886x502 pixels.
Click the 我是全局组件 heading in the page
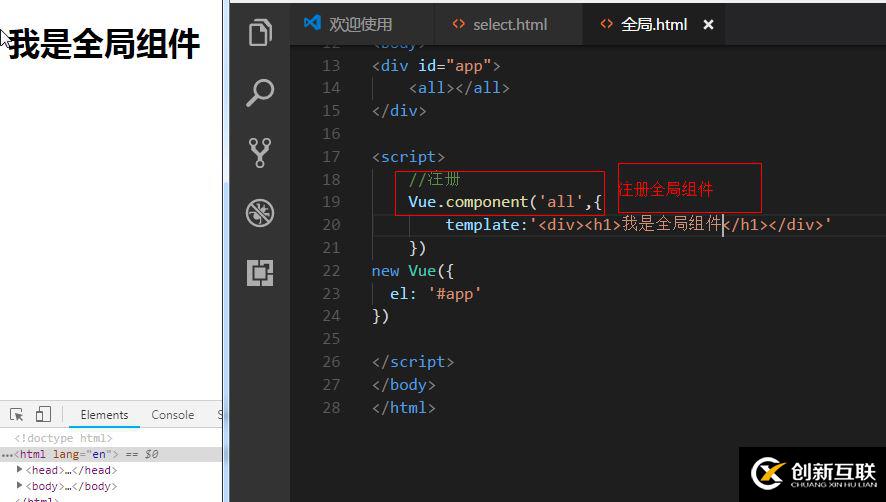(104, 44)
